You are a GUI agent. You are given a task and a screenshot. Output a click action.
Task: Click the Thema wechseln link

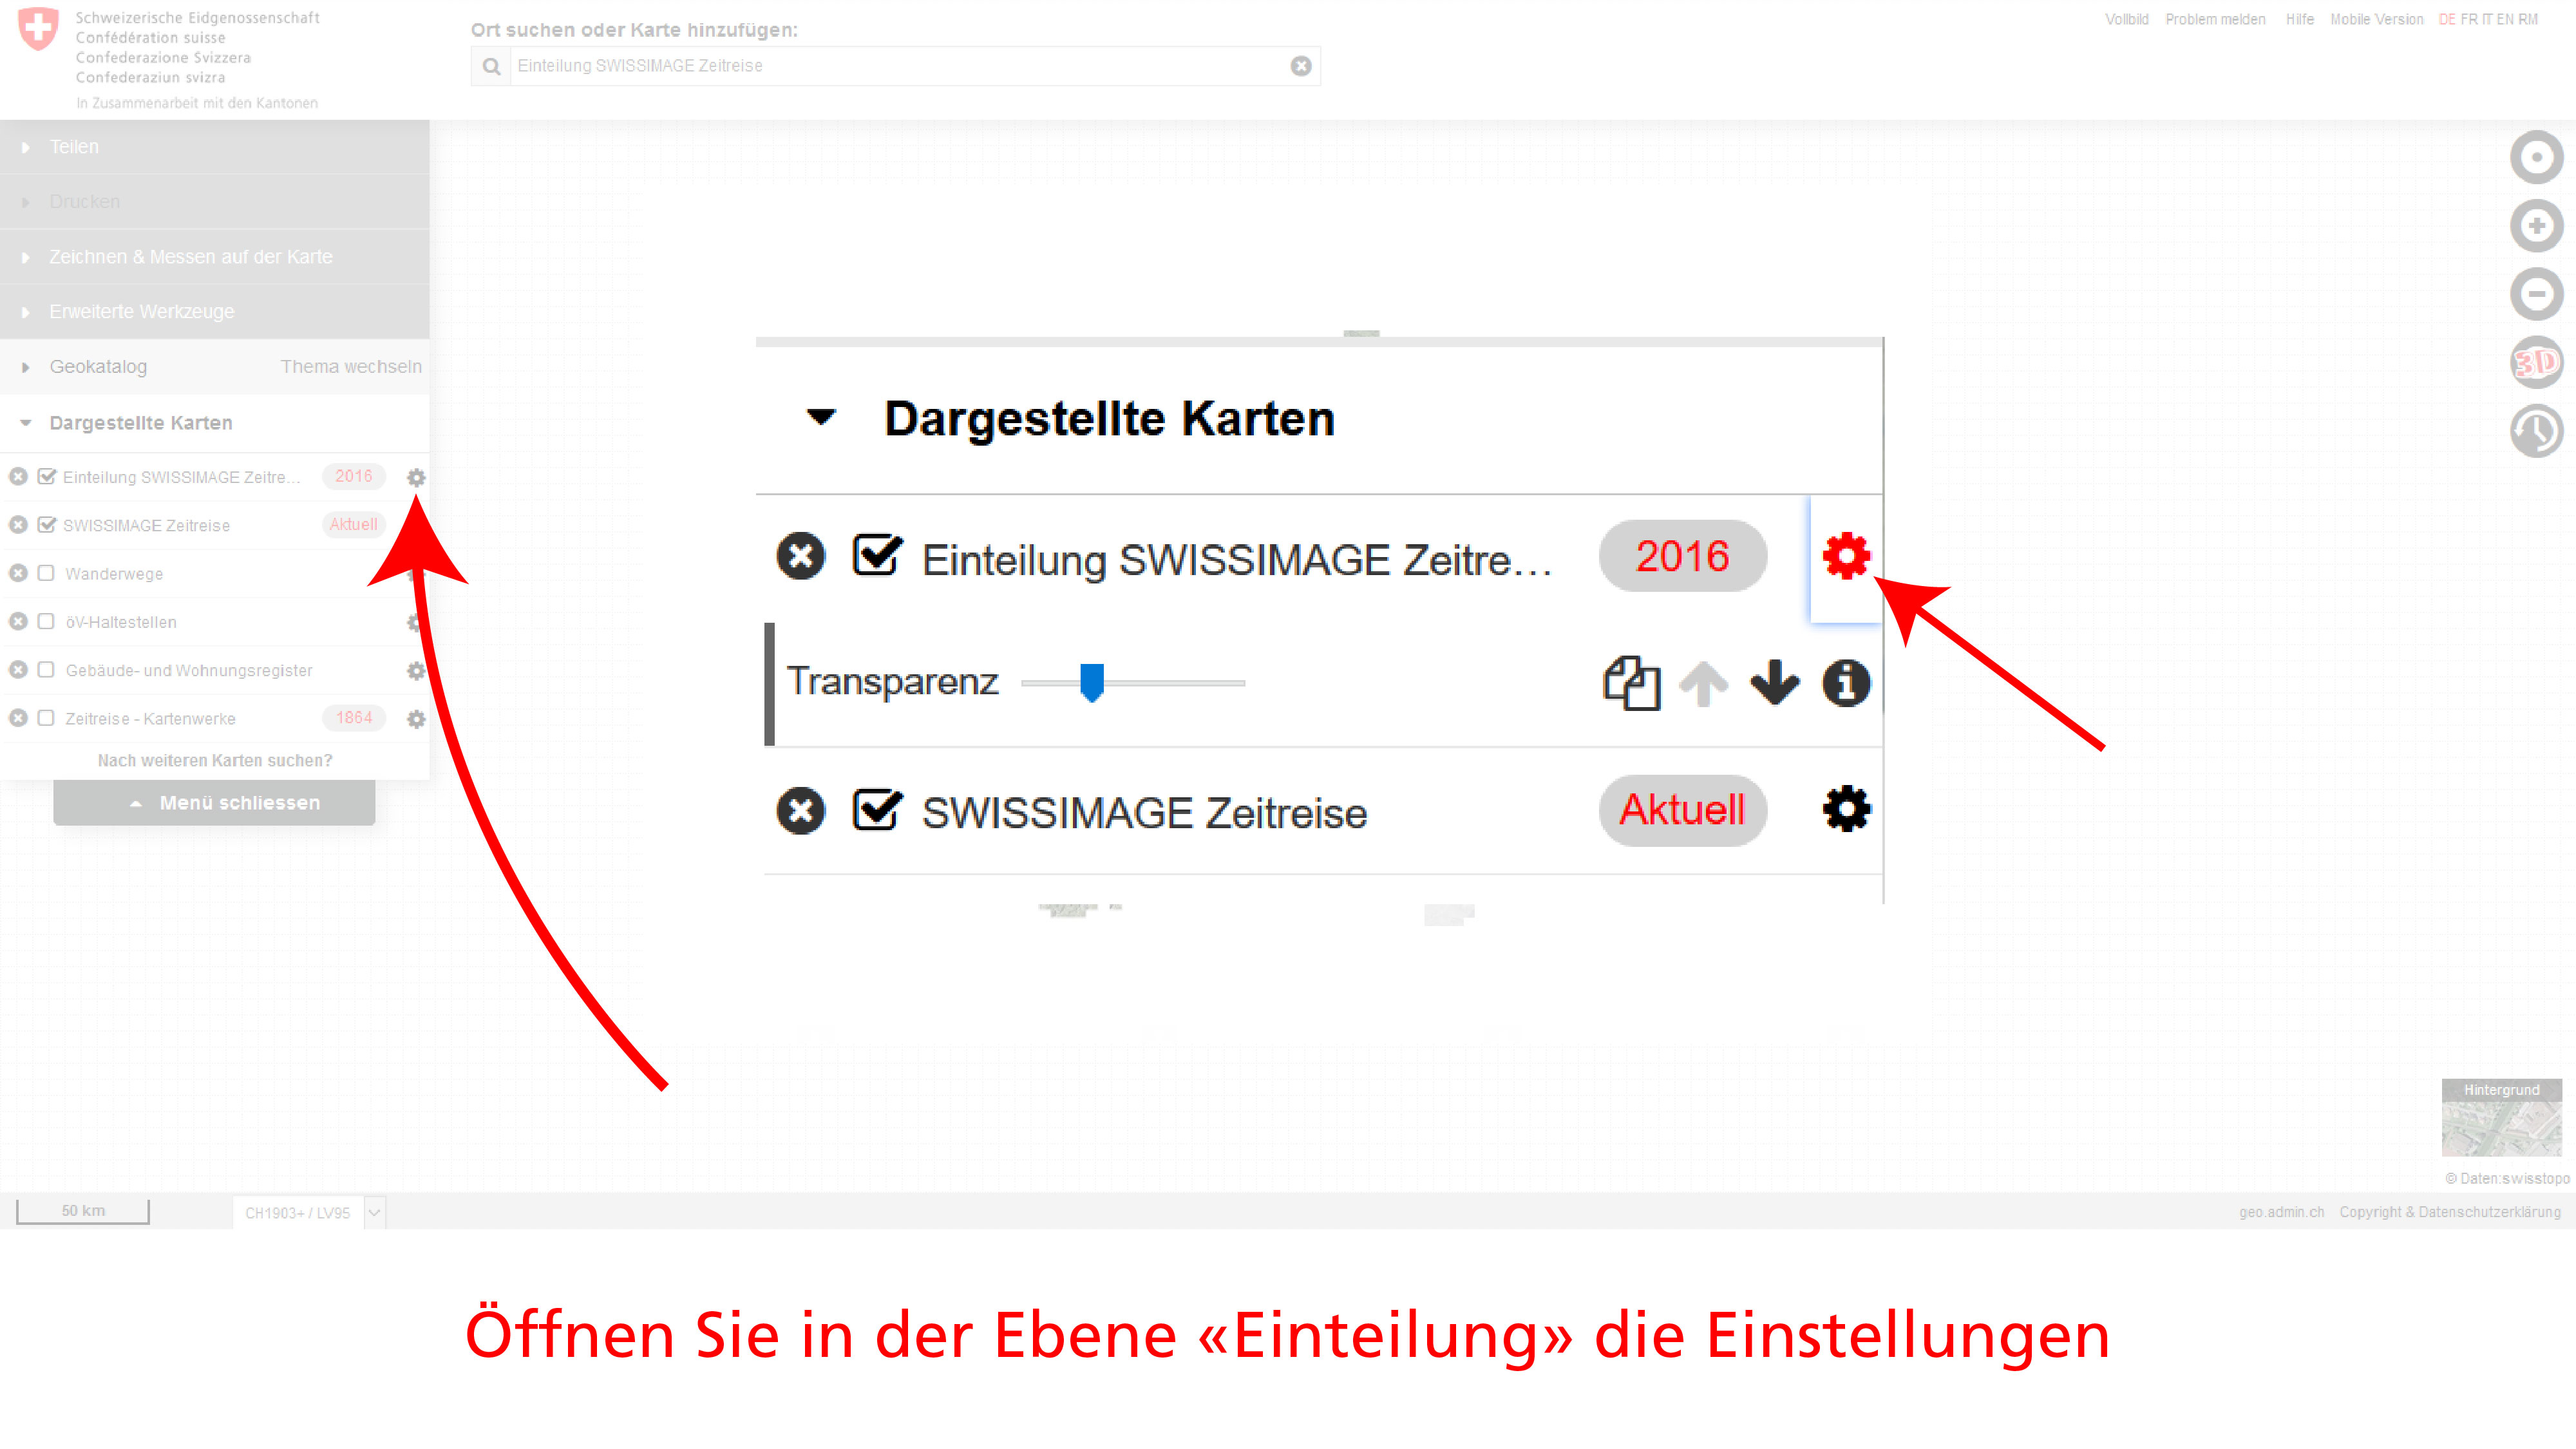351,367
